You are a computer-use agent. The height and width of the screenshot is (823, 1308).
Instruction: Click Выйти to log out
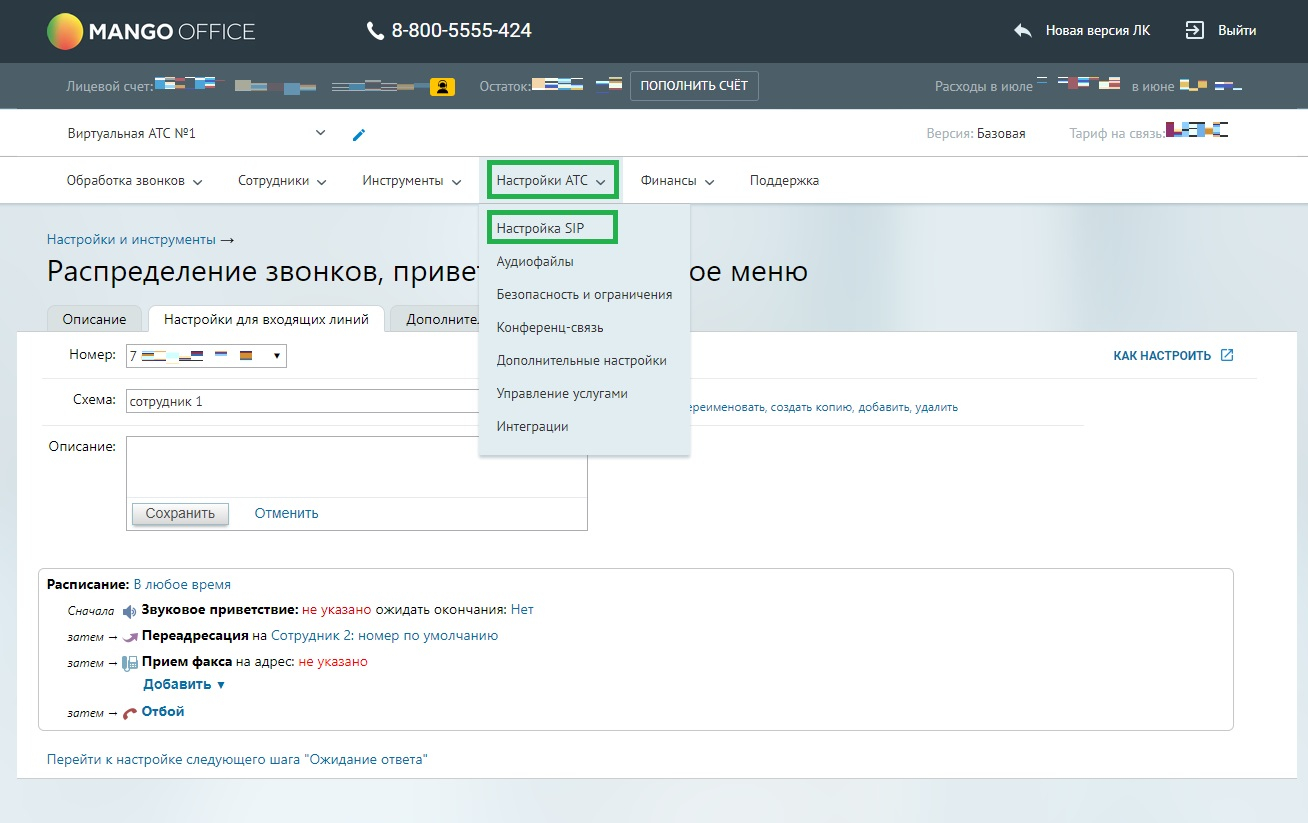click(x=1237, y=31)
